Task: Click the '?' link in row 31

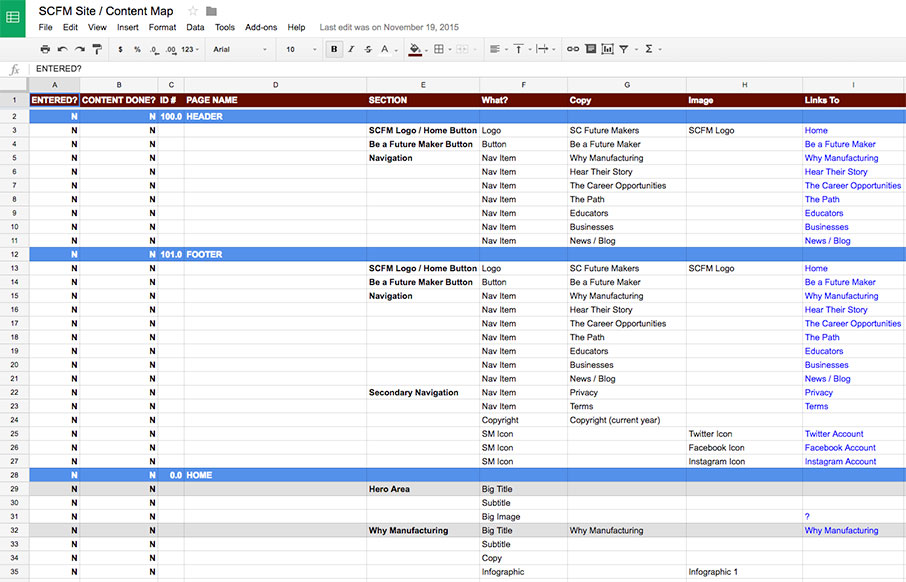Action: (x=807, y=517)
